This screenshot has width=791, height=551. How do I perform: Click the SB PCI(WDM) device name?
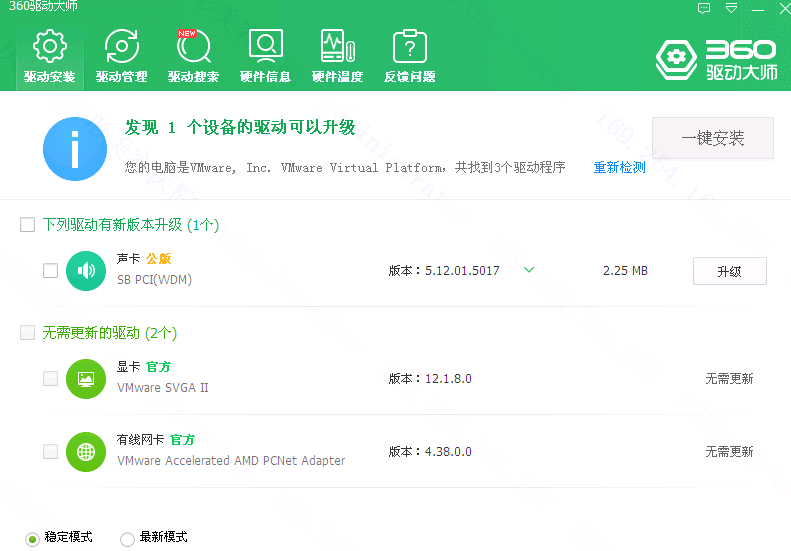tap(154, 280)
